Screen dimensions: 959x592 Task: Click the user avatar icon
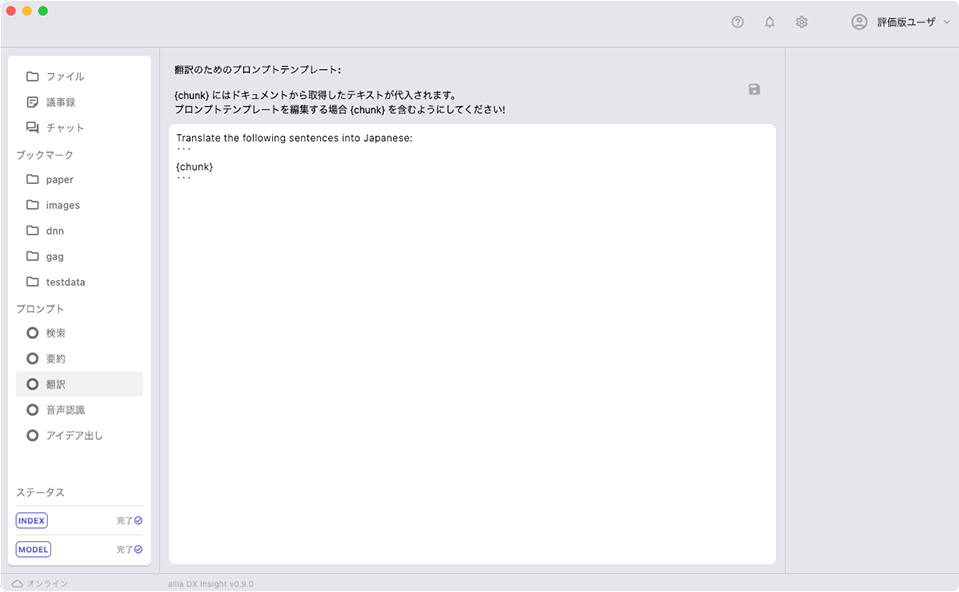coord(859,22)
